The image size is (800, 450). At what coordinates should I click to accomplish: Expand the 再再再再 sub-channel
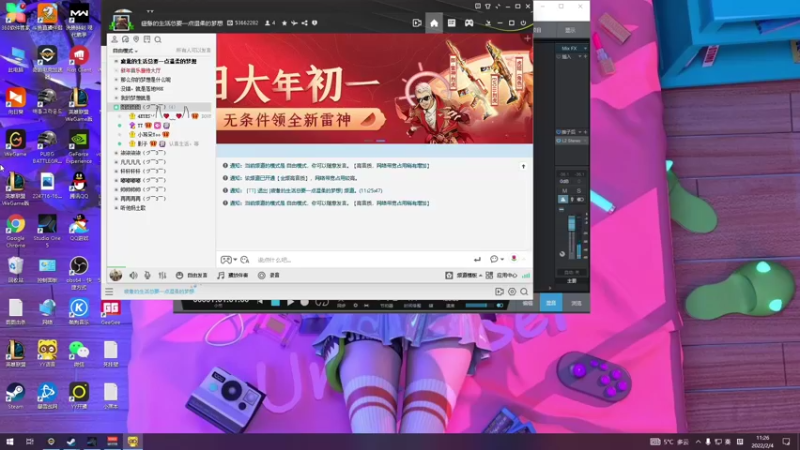coord(116,199)
